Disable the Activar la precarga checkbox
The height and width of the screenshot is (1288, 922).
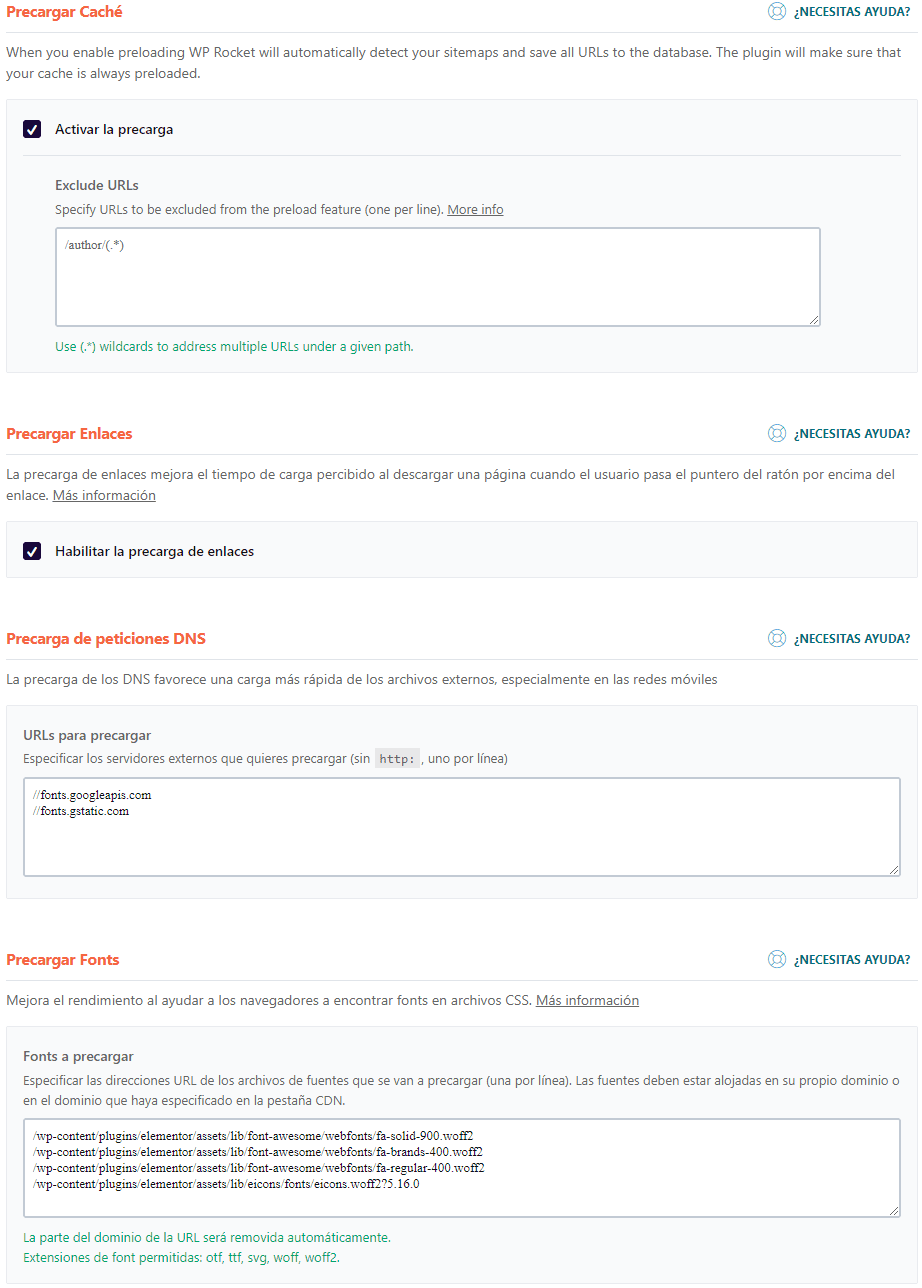point(31,128)
